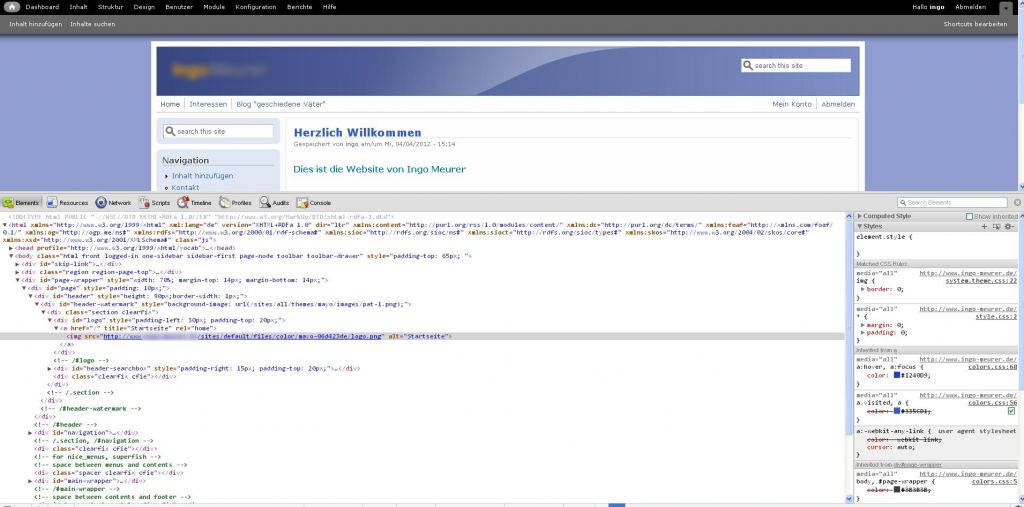Viewport: 1024px width, 507px height.
Task: Switch to the Network panel
Action: [x=113, y=202]
